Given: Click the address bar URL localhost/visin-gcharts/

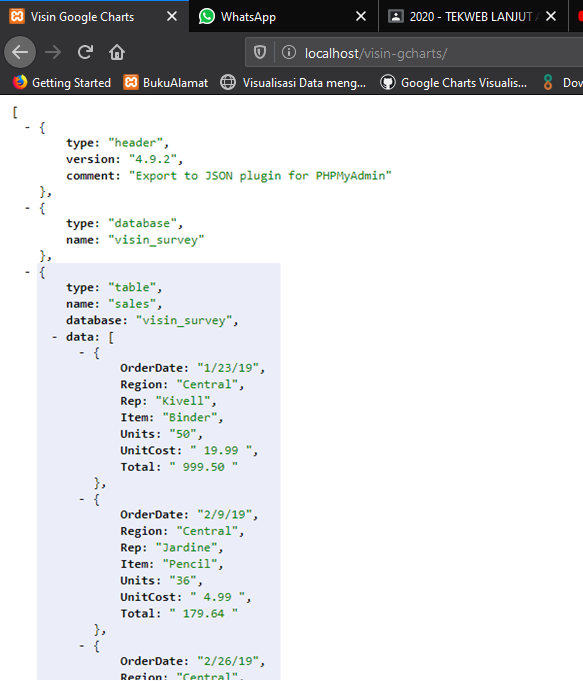Looking at the screenshot, I should [376, 53].
